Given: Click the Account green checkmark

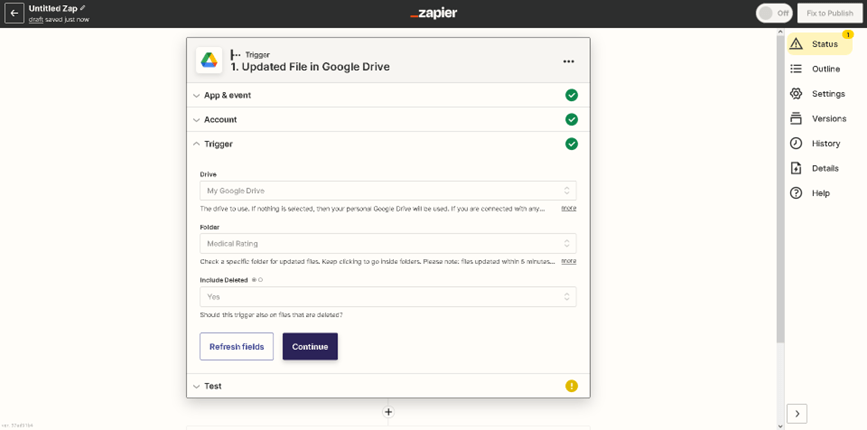Looking at the screenshot, I should 571,119.
